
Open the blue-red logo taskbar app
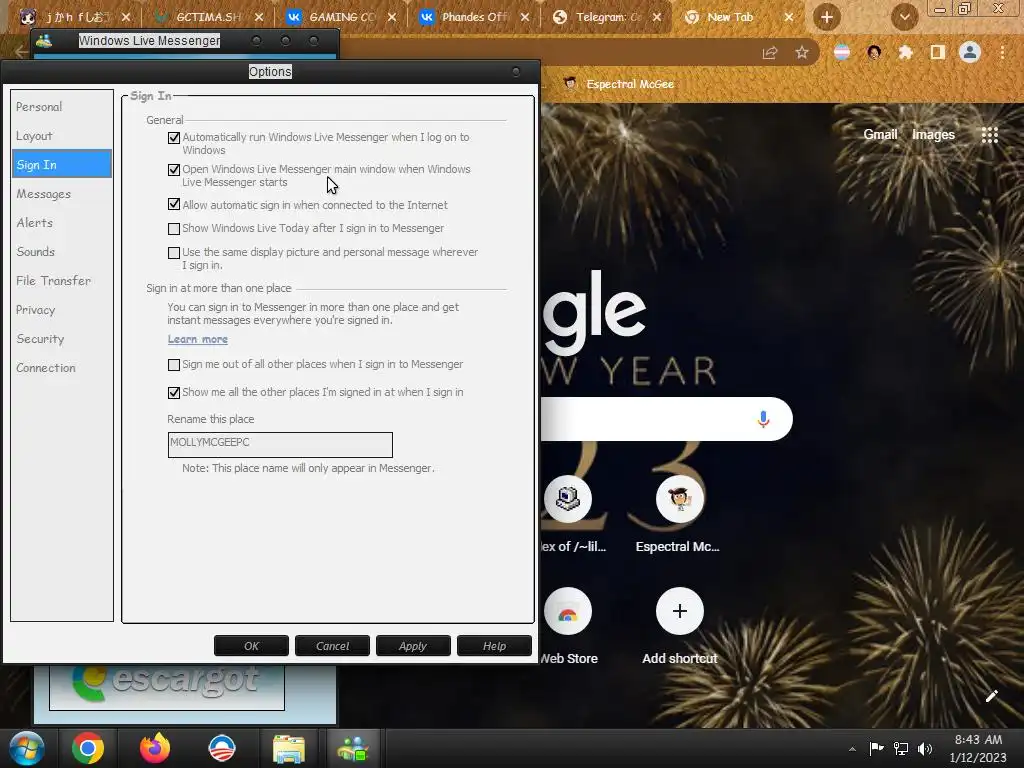[221, 748]
